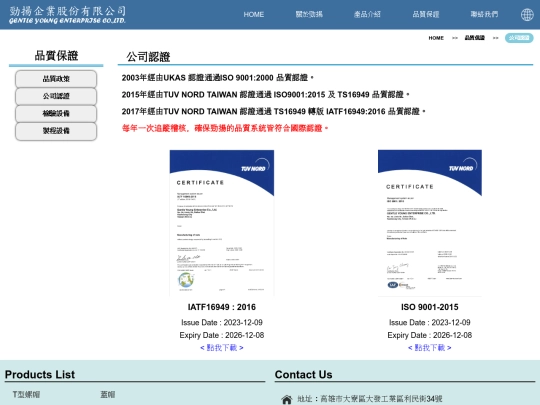Download the ISO 9001-2015 certificate via 點我下載

[430, 348]
